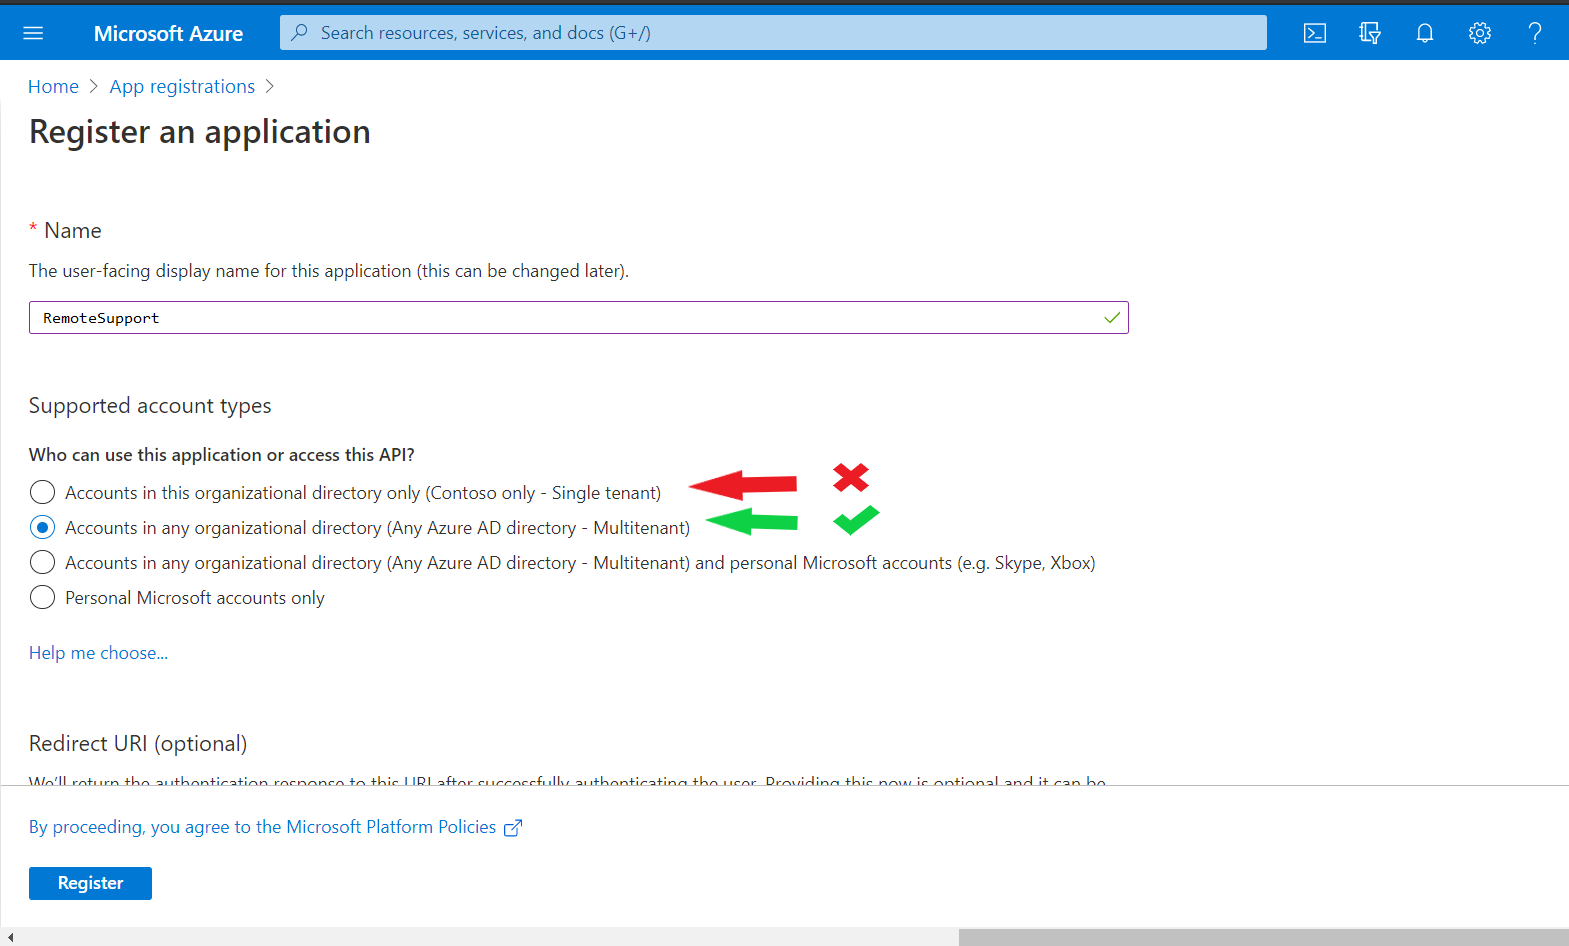Open the Directory and subscription filter icon
Screen dimensions: 1569x946
(x=1370, y=33)
